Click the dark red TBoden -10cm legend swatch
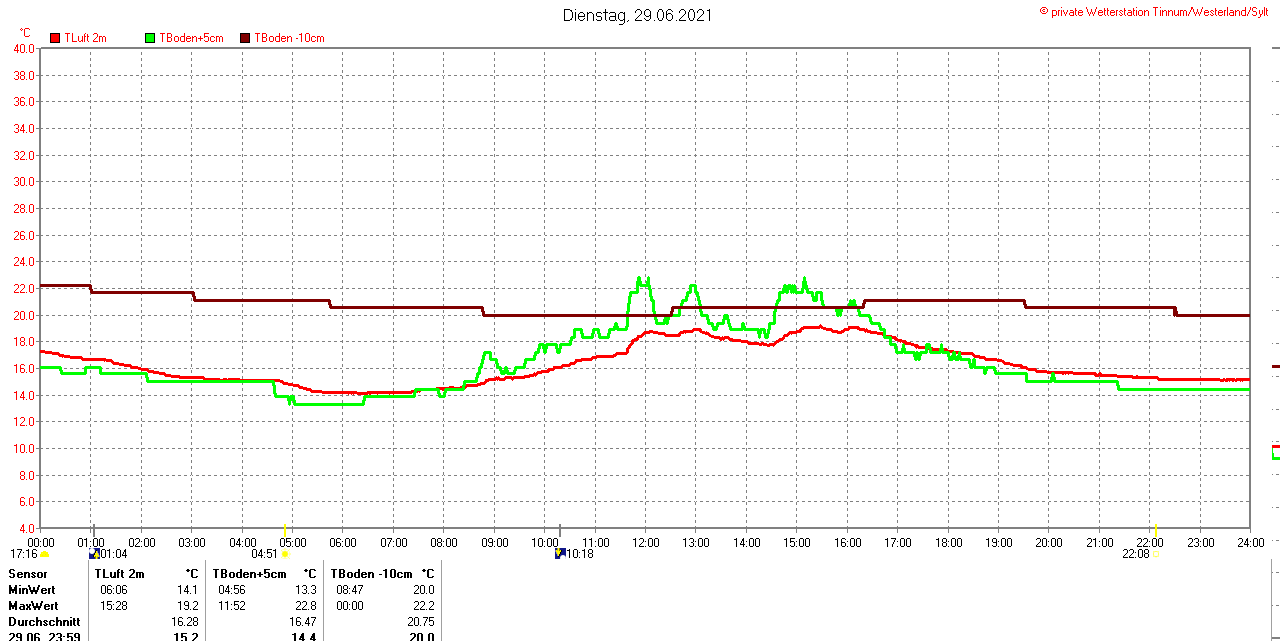1280x641 pixels. point(245,38)
